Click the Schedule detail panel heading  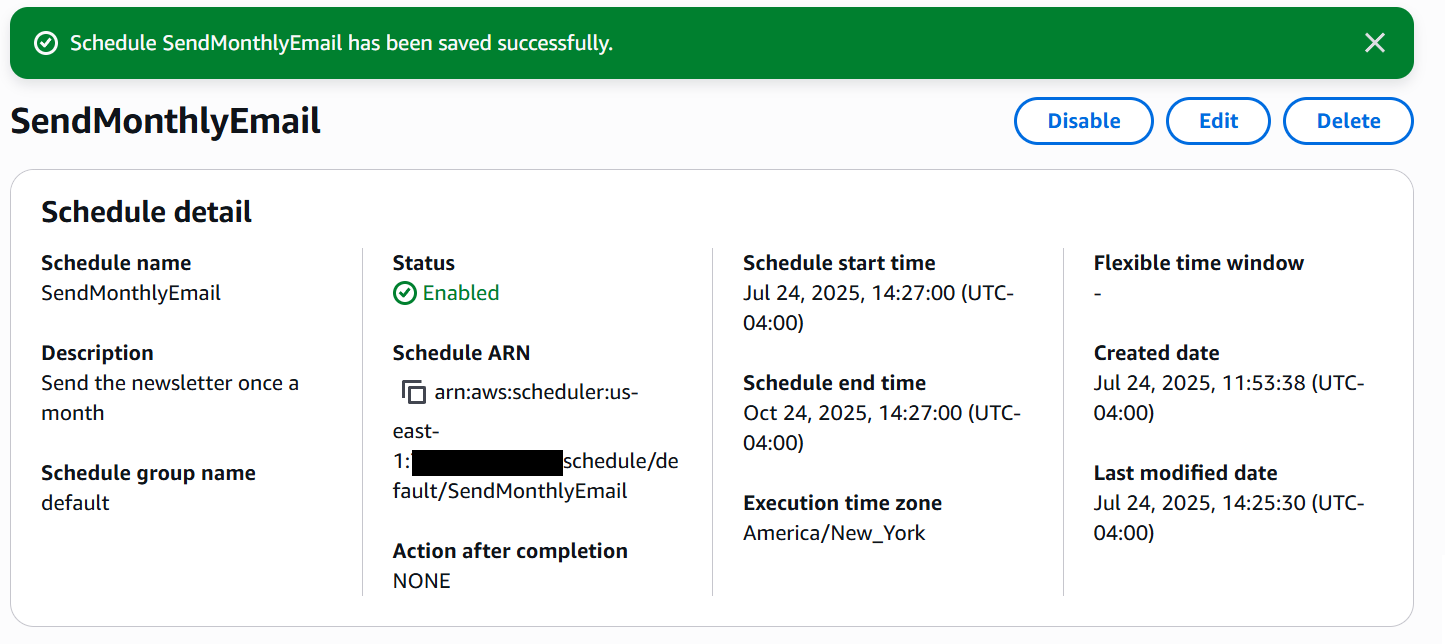146,212
